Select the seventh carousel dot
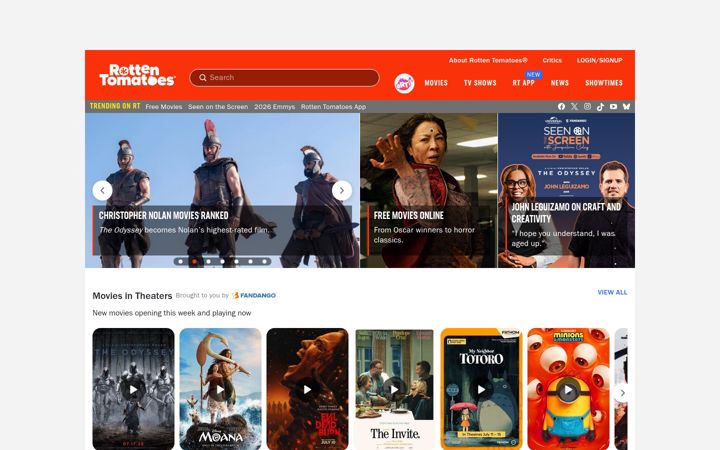 264,262
